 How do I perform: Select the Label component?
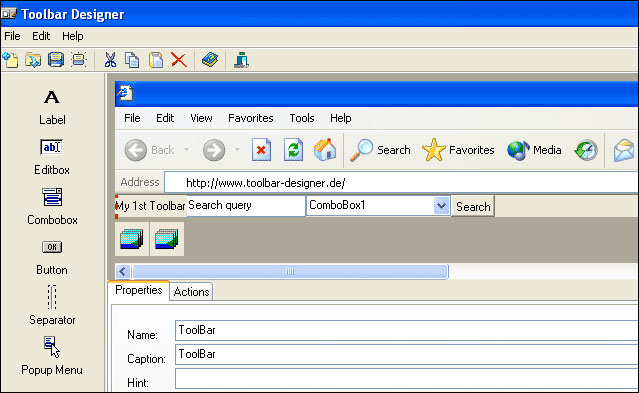click(x=52, y=108)
